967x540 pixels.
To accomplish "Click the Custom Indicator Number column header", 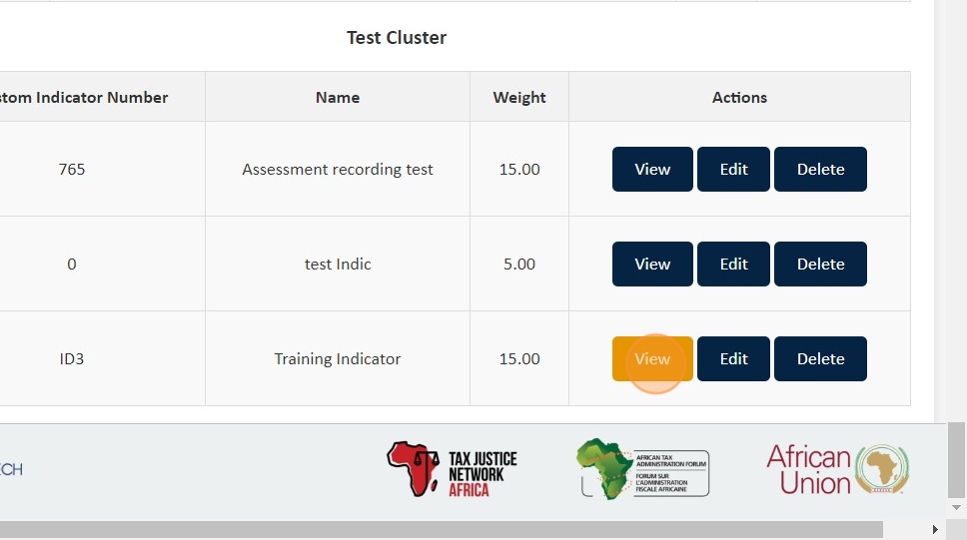I will coord(84,97).
